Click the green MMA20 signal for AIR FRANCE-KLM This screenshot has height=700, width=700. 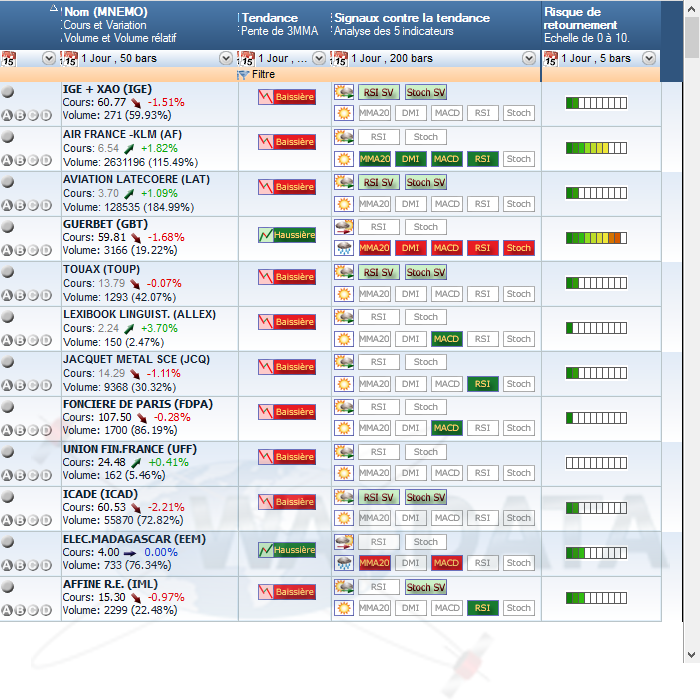[x=375, y=158]
